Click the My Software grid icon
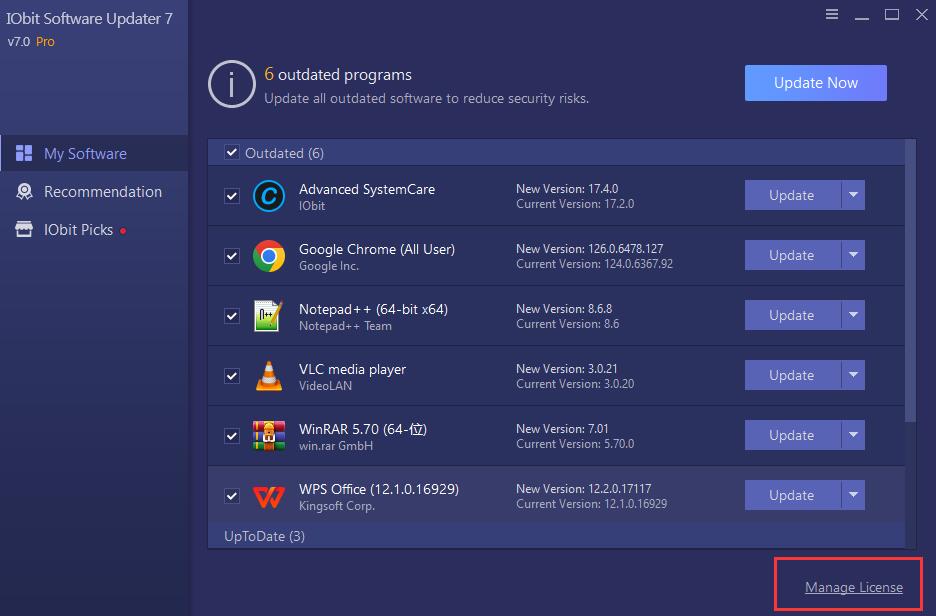The image size is (936, 616). (24, 153)
